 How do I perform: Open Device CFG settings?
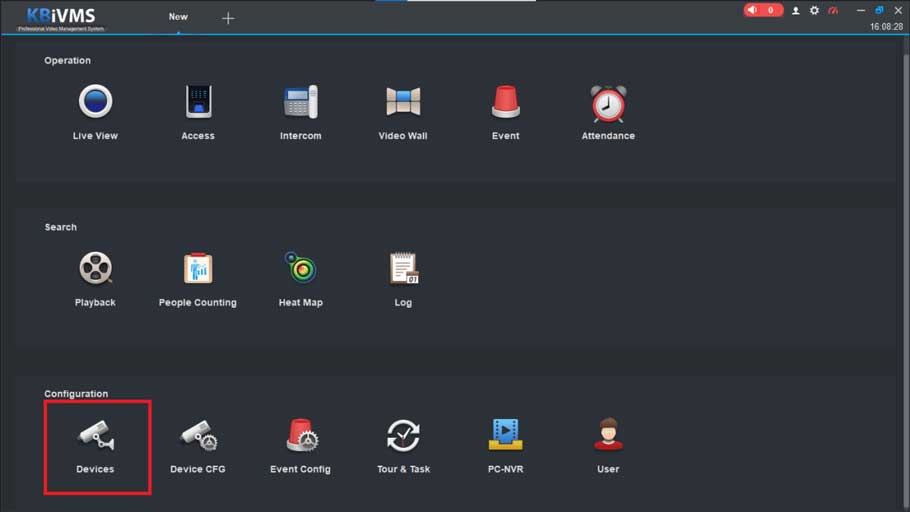click(198, 437)
